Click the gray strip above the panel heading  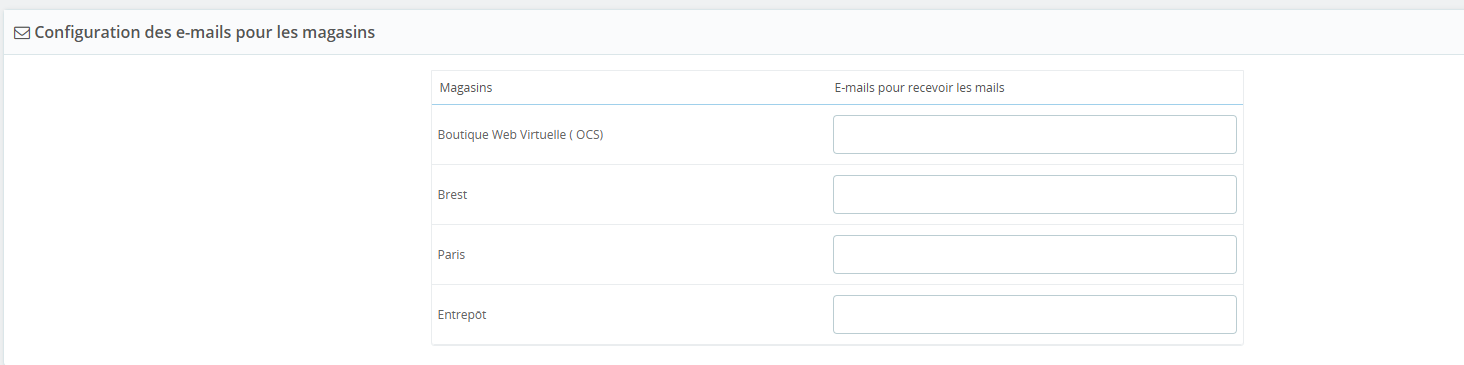coord(732,5)
